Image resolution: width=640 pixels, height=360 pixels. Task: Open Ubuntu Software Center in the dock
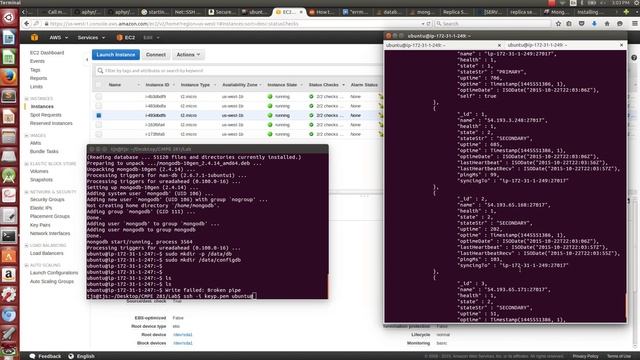pos(9,256)
